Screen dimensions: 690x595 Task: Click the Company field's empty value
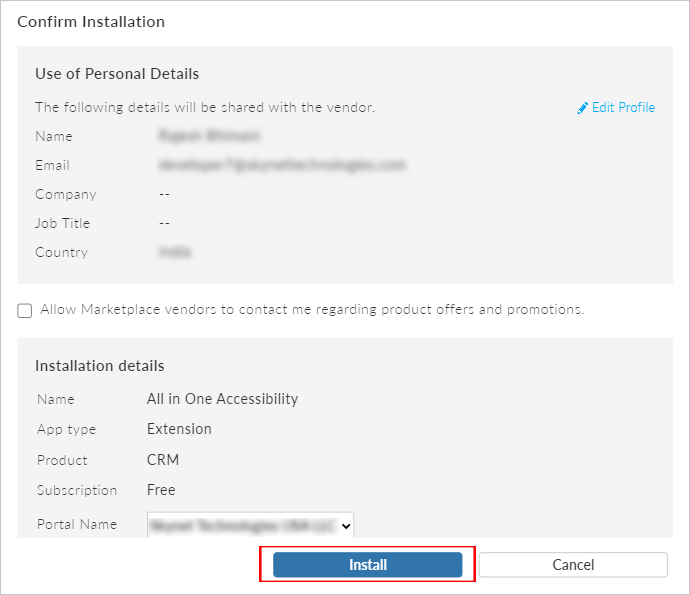click(165, 194)
